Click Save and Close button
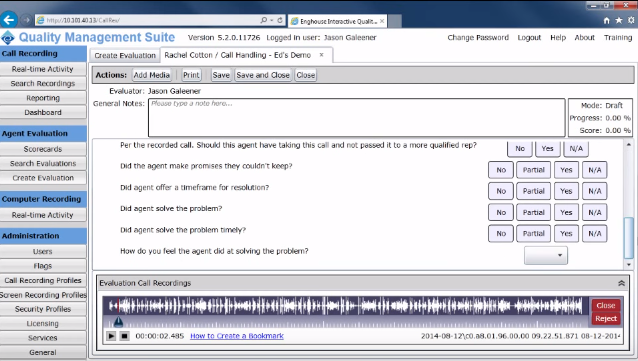The height and width of the screenshot is (361, 638). point(263,75)
